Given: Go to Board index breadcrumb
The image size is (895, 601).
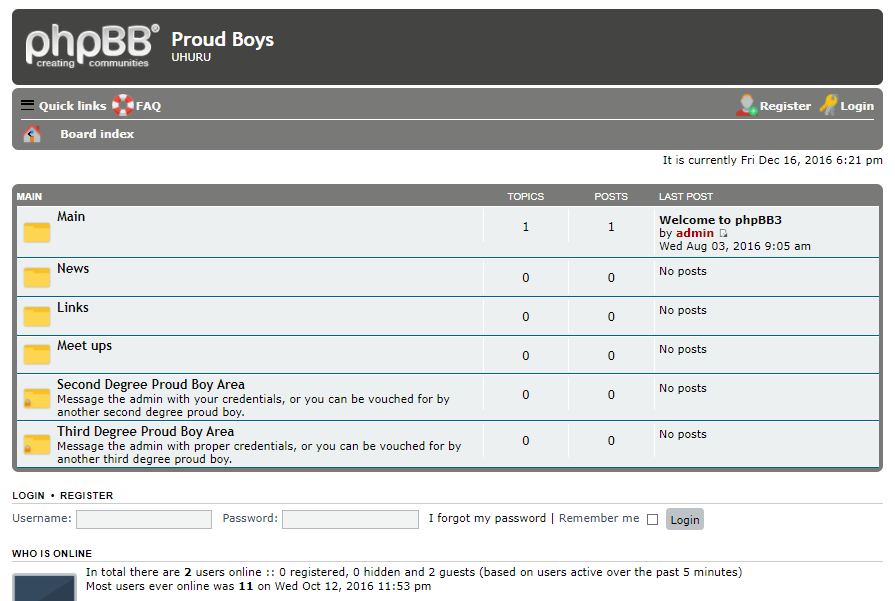Looking at the screenshot, I should pos(97,134).
